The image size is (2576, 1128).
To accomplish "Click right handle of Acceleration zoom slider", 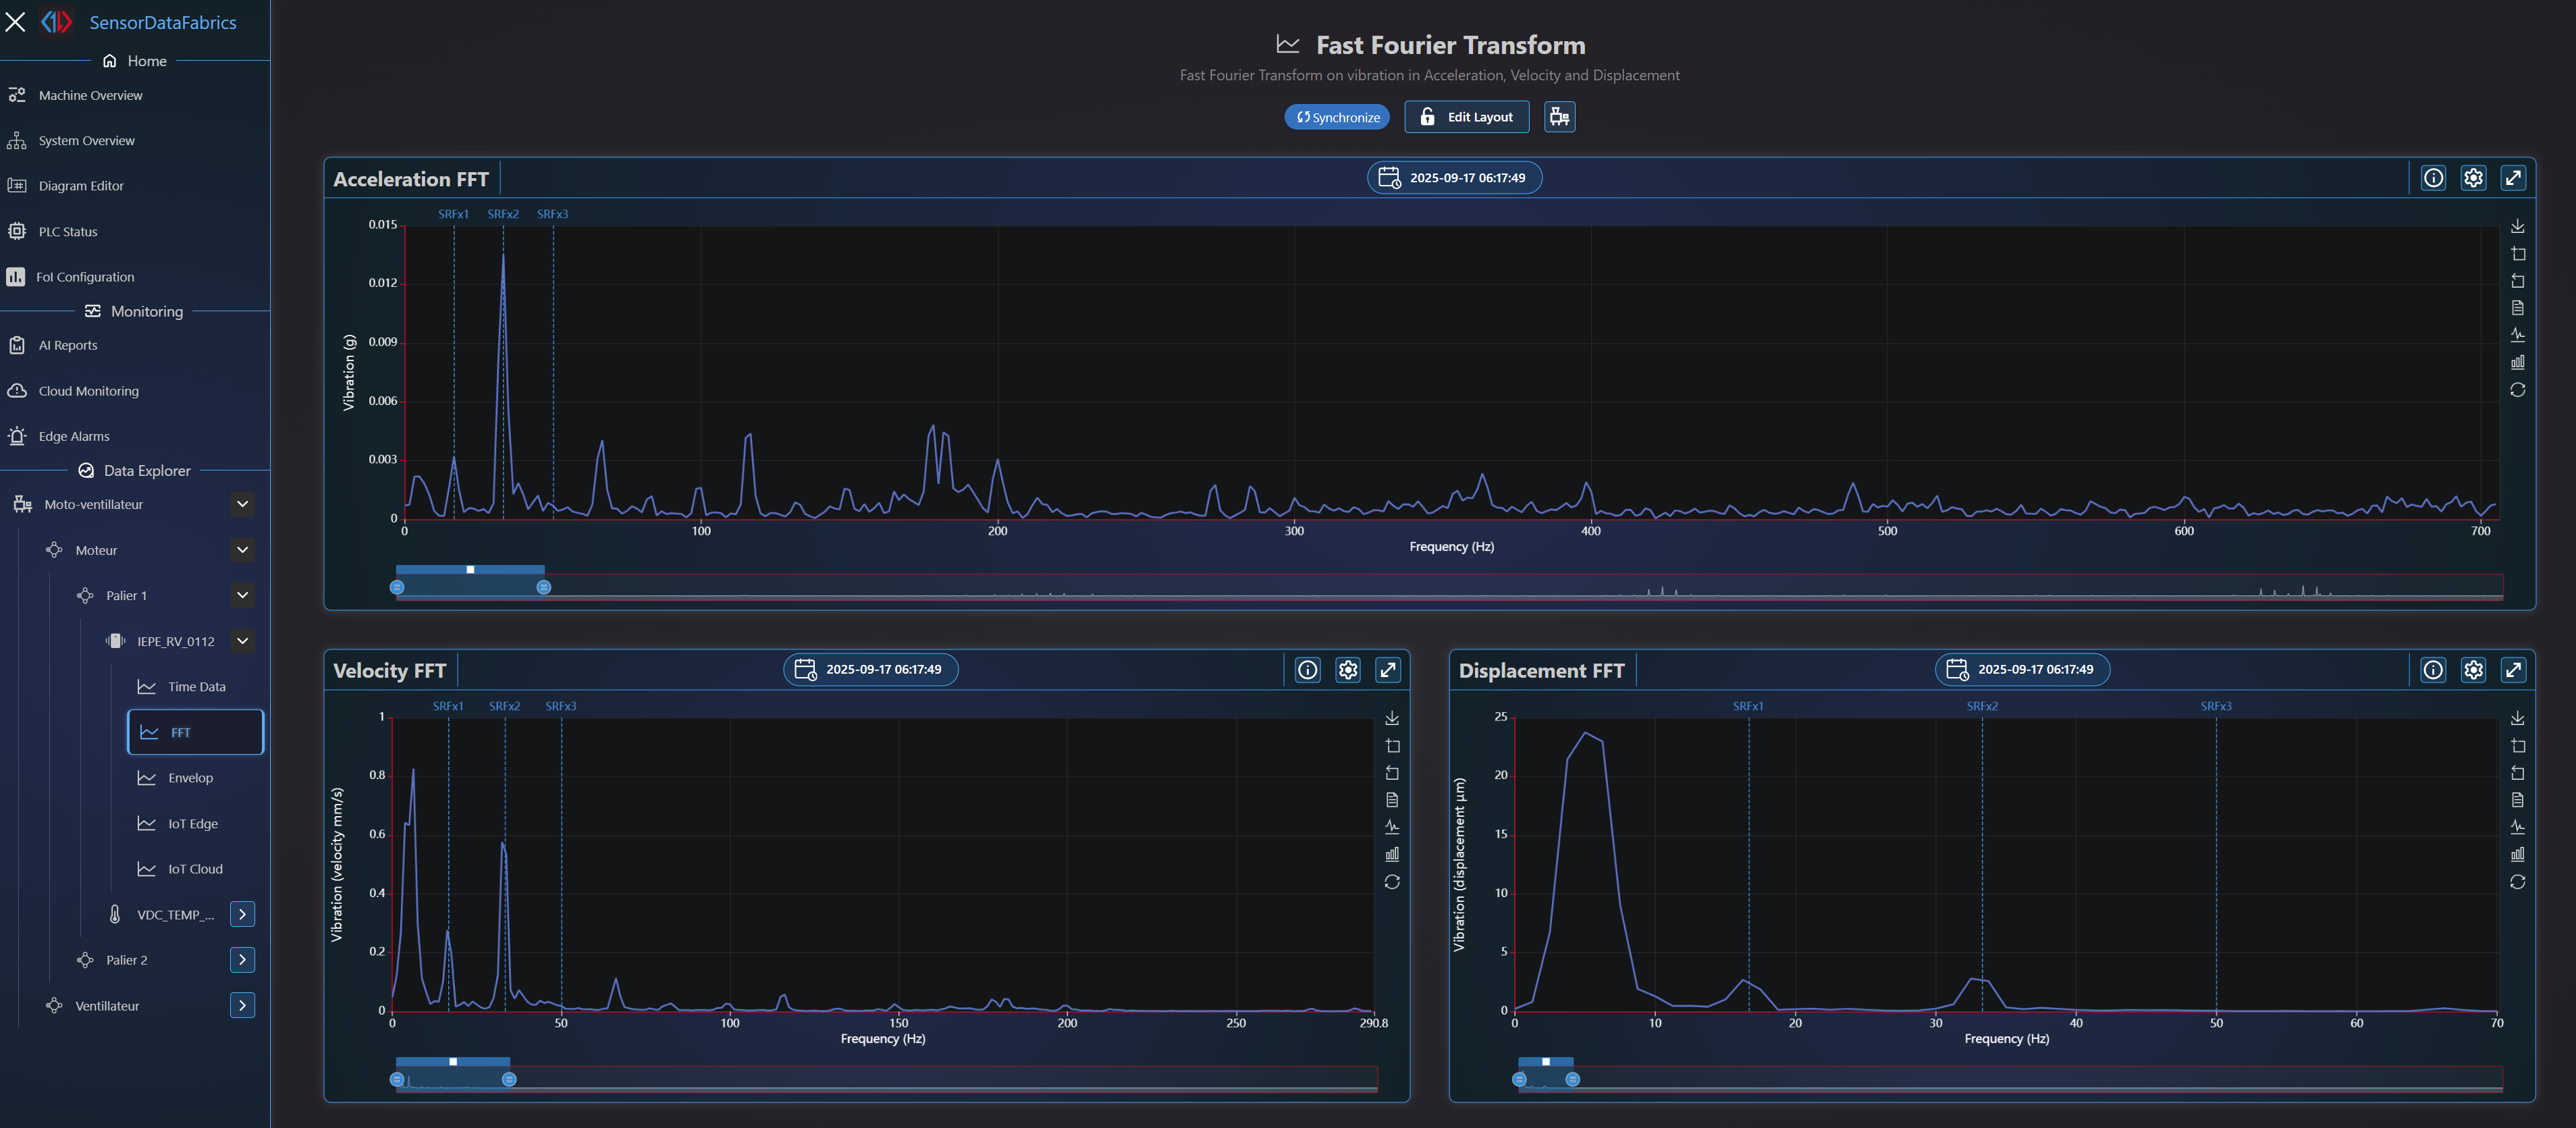I will [x=543, y=587].
